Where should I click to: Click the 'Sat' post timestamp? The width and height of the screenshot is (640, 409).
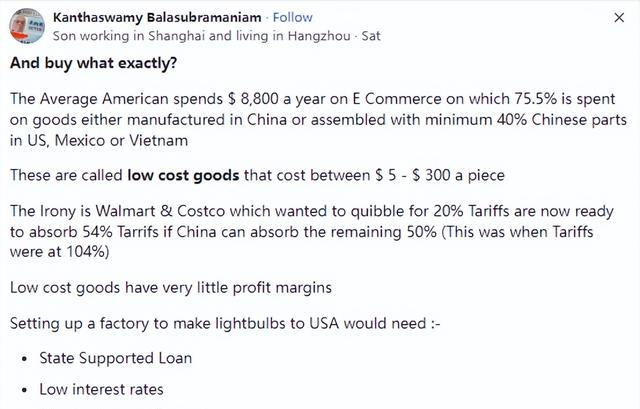click(x=370, y=34)
